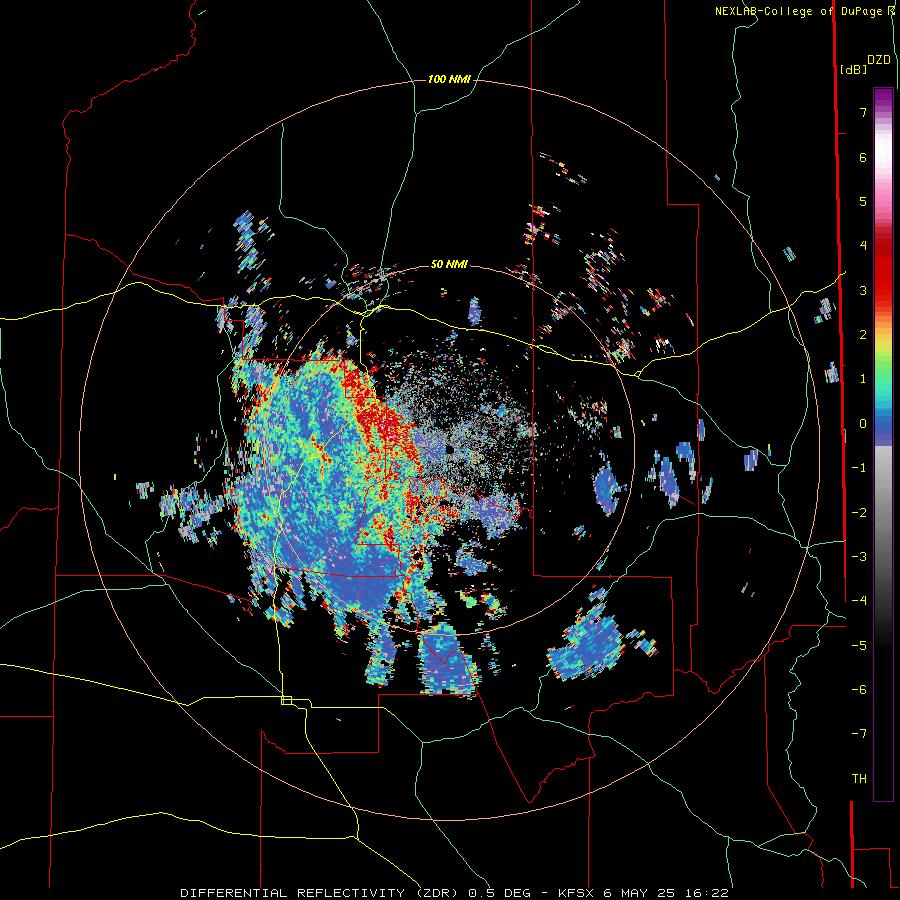Click the TH label on the color scale
The height and width of the screenshot is (900, 900).
click(x=859, y=778)
